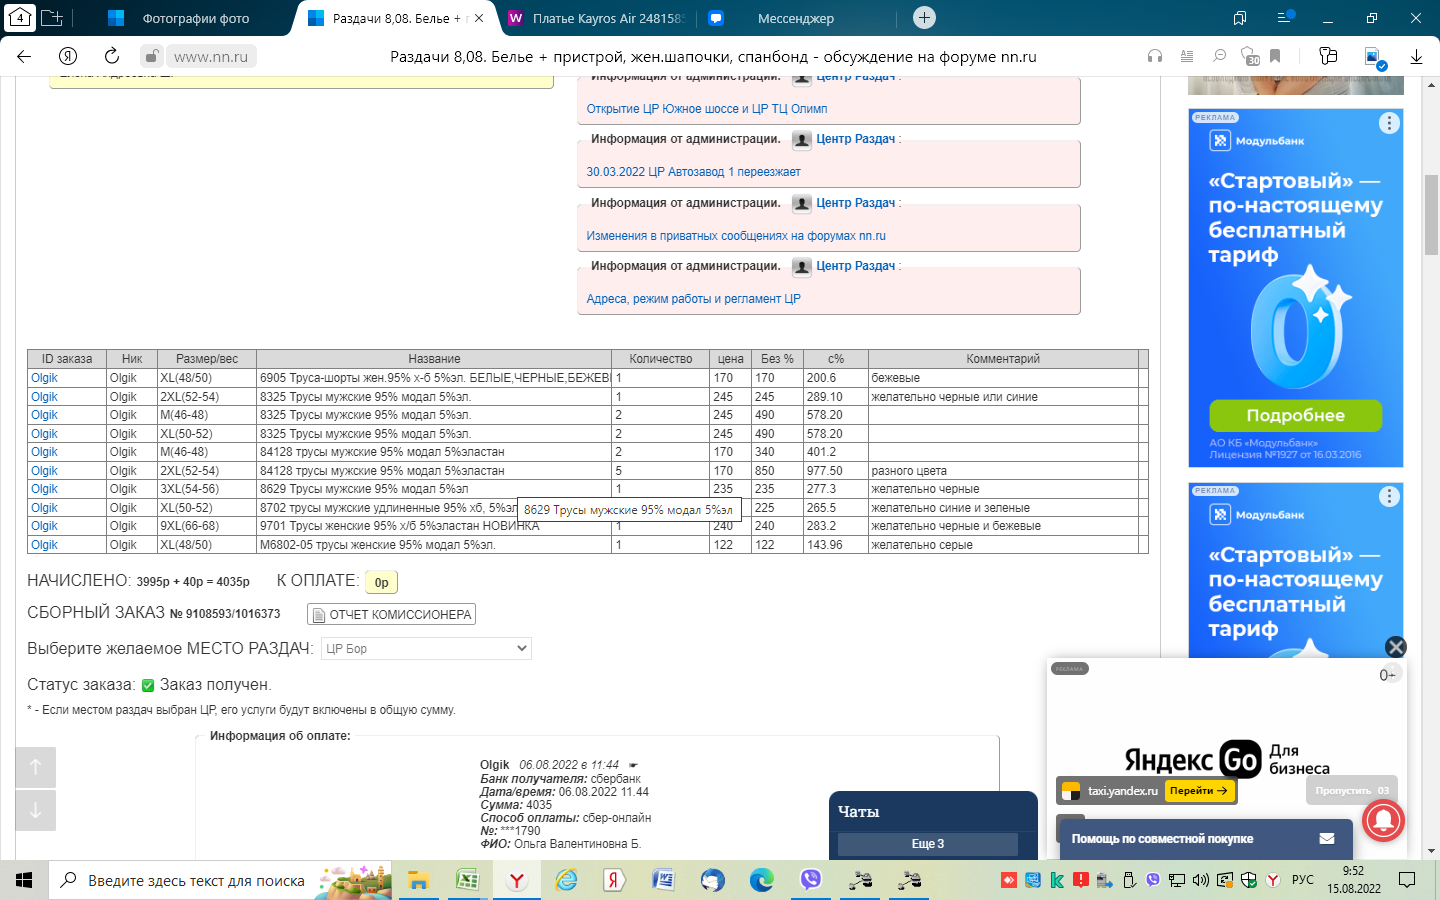Open Yandex home via the Я button
This screenshot has width=1440, height=900.
[68, 56]
